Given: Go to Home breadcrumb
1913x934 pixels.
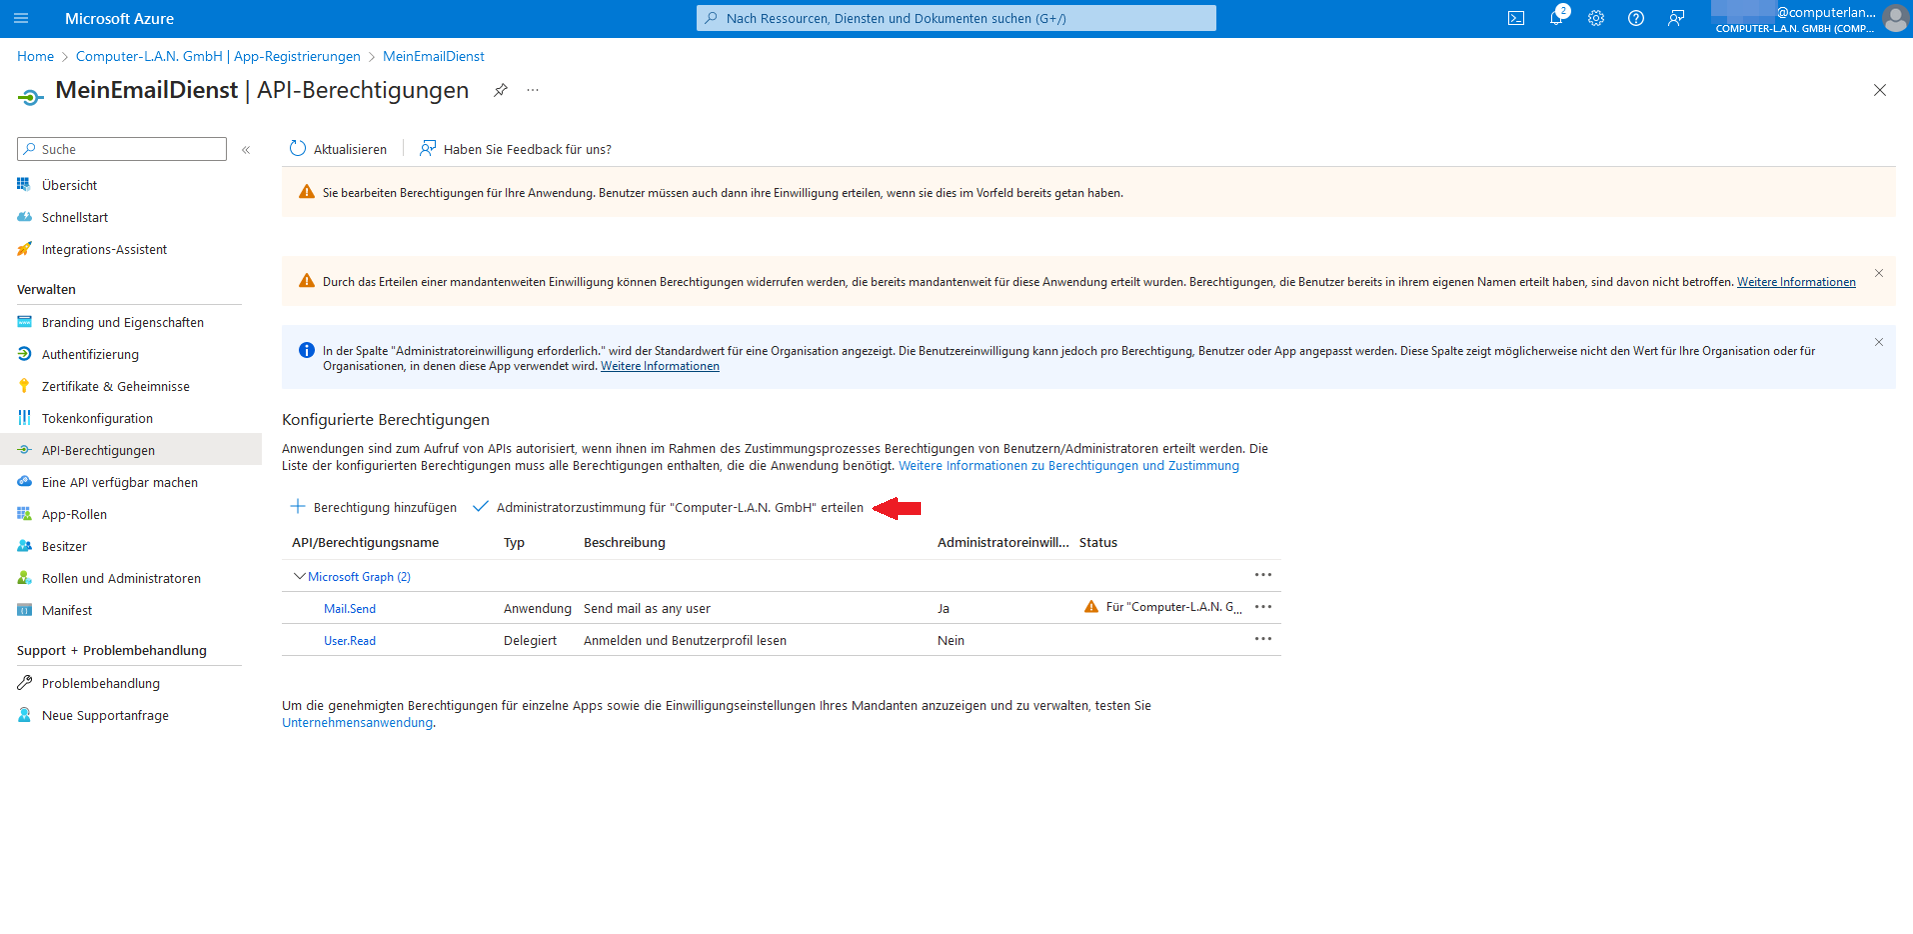Looking at the screenshot, I should (35, 56).
